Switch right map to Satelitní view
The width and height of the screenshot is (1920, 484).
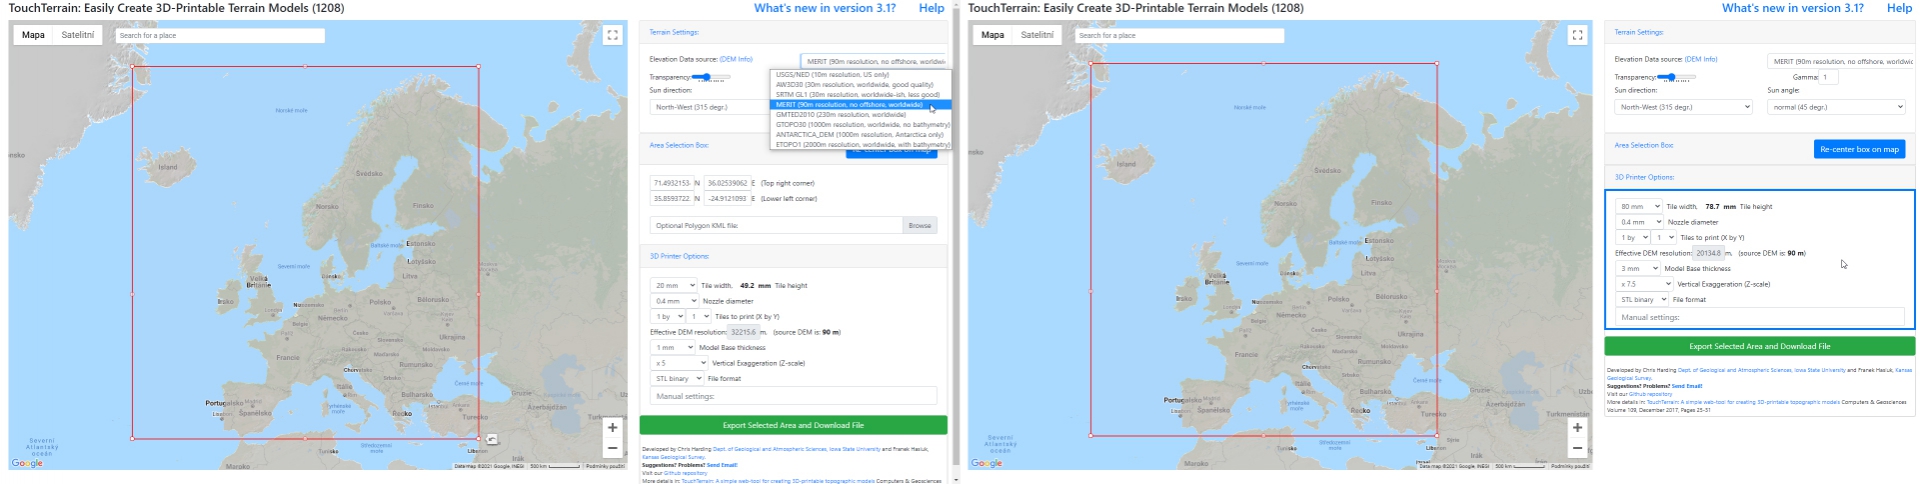pyautogui.click(x=1037, y=35)
